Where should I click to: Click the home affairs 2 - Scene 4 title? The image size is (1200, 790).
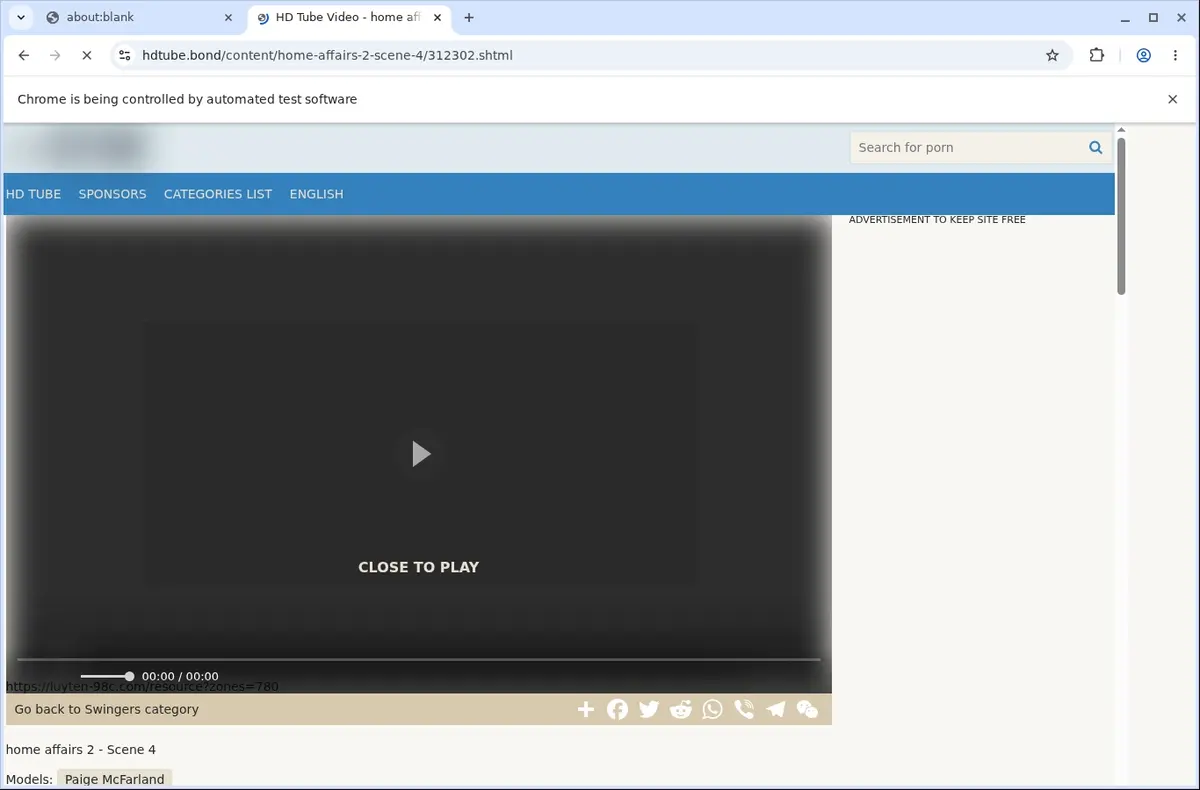tap(81, 750)
